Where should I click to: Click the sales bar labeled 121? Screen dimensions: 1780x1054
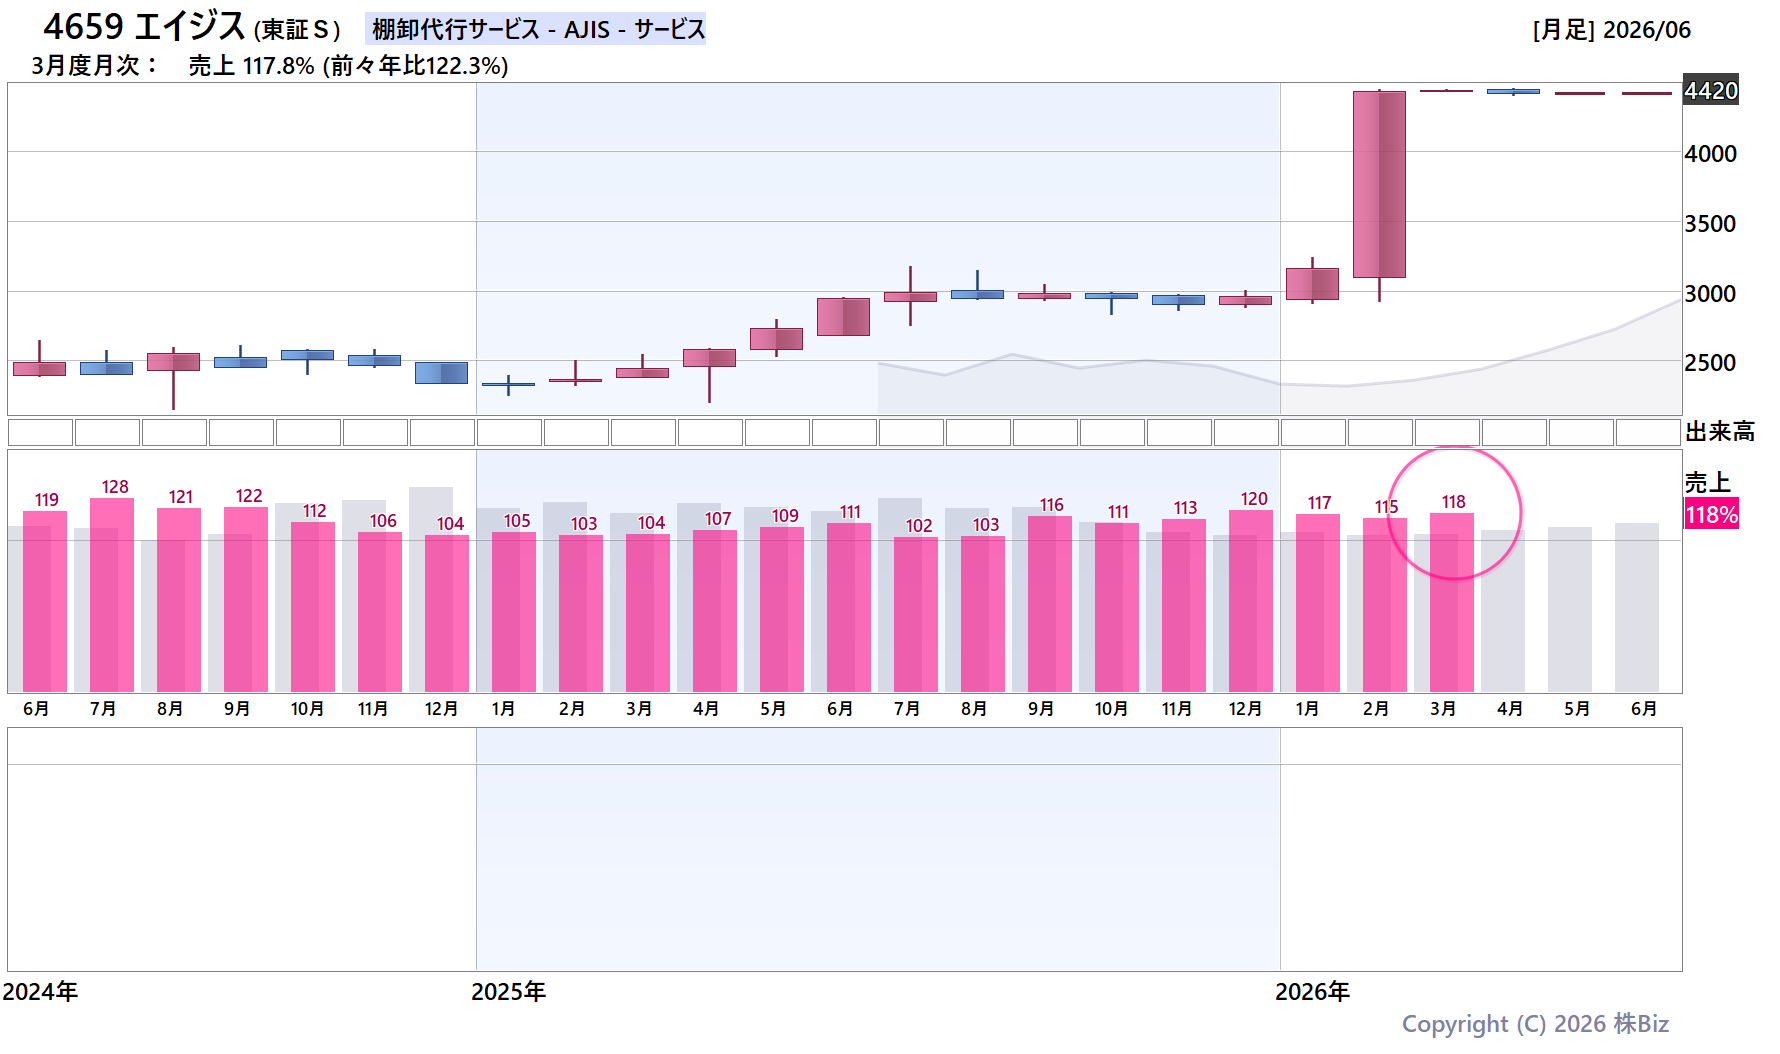point(179,600)
